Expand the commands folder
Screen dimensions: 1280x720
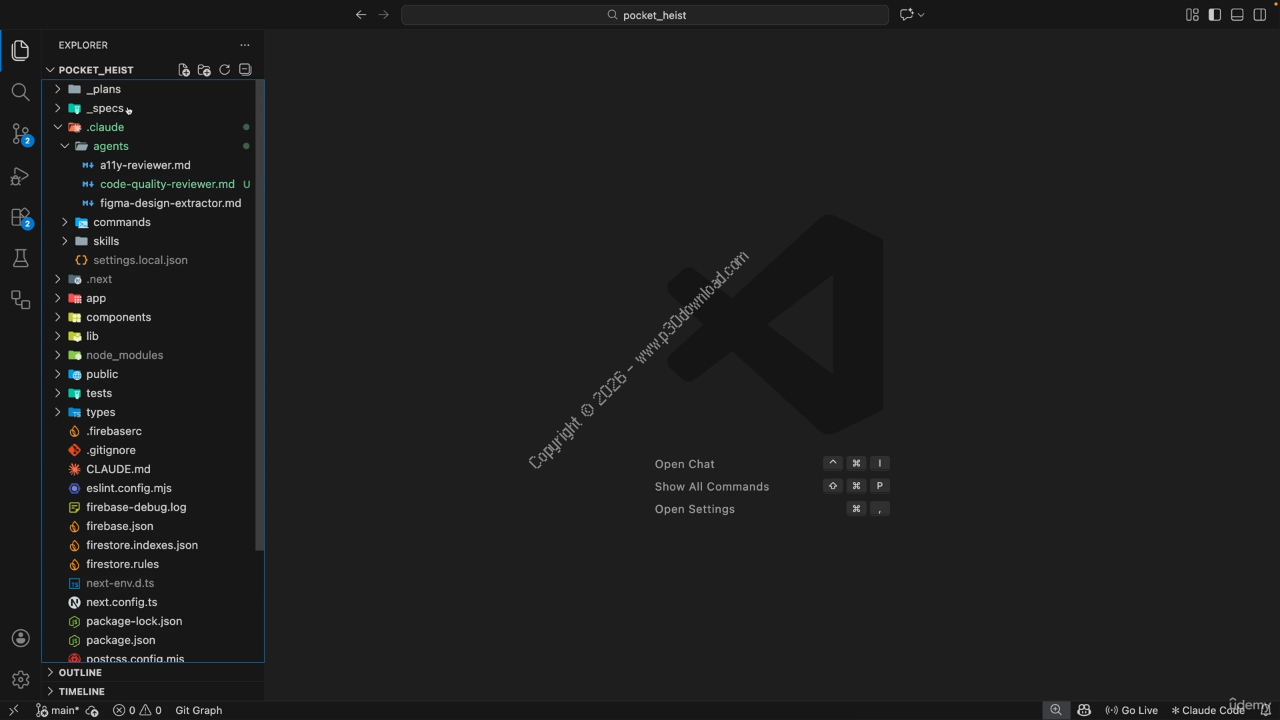coord(121,222)
